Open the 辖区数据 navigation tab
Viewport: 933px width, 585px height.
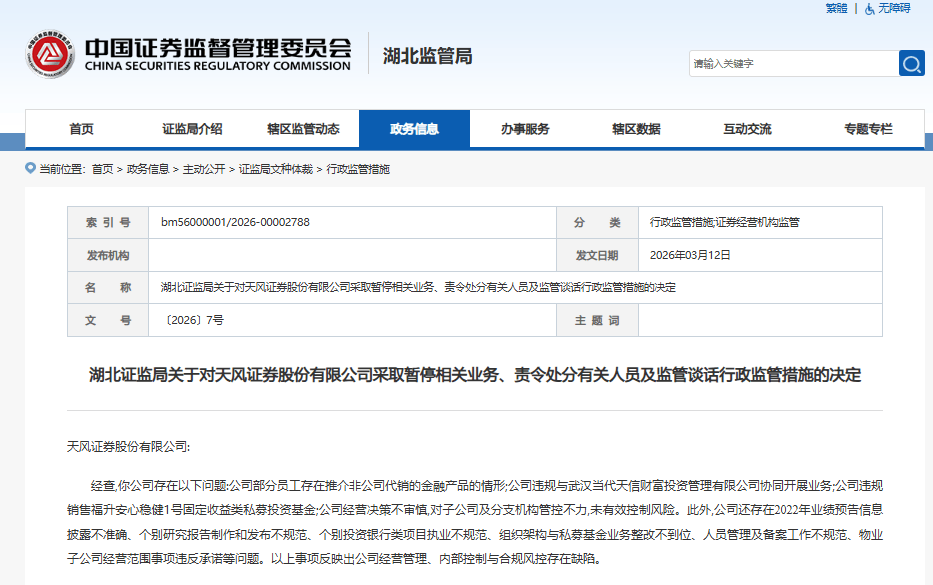click(636, 129)
